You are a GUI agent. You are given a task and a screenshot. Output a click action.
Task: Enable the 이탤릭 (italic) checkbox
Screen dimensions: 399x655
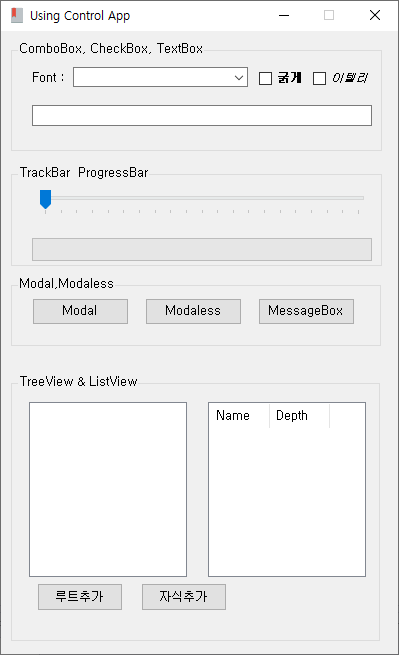[x=320, y=79]
